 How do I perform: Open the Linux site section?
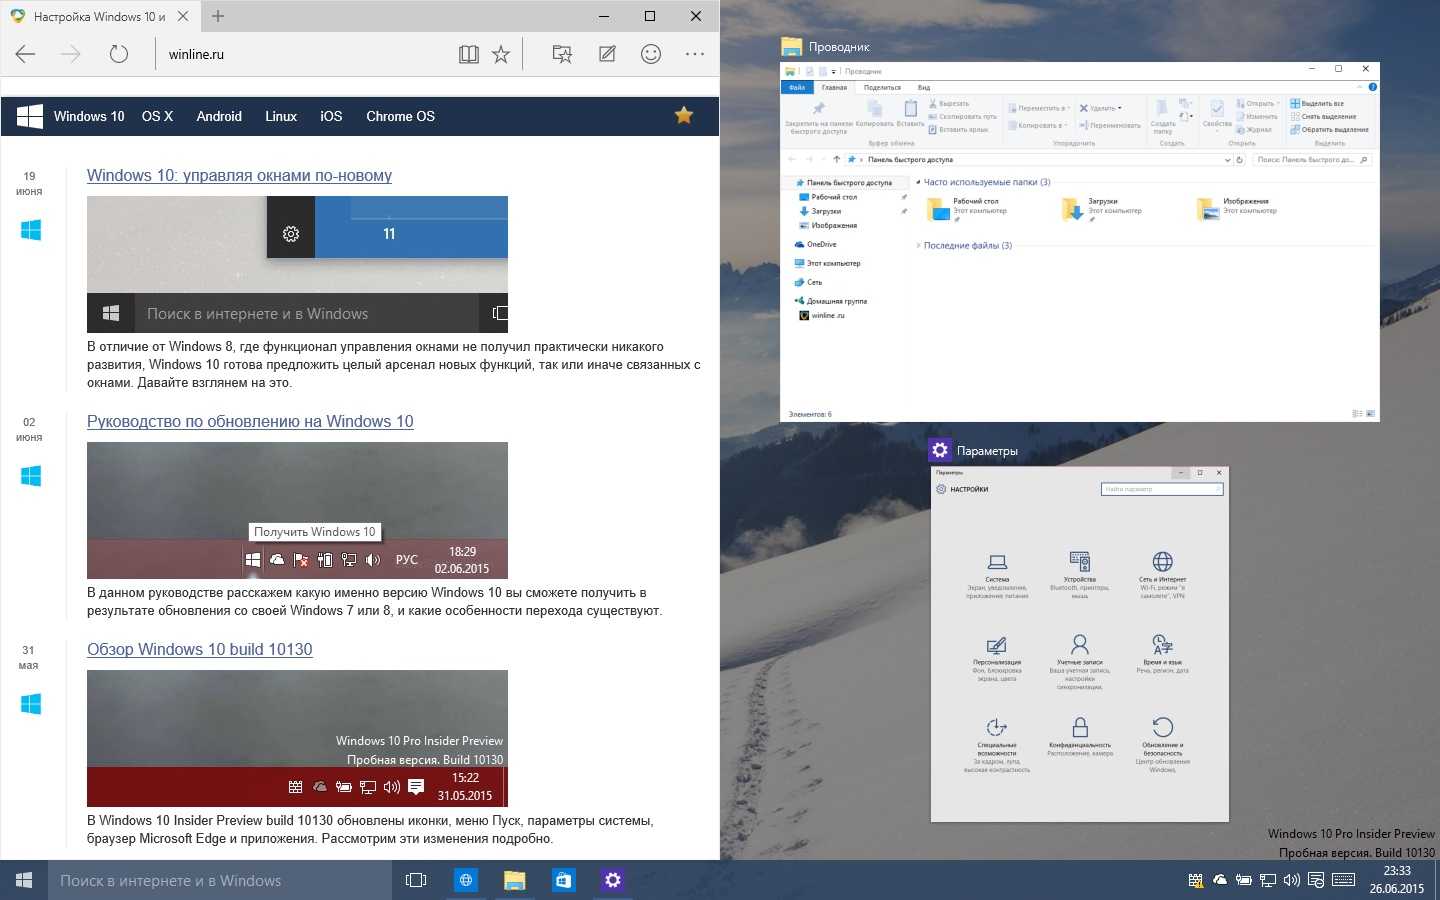281,116
